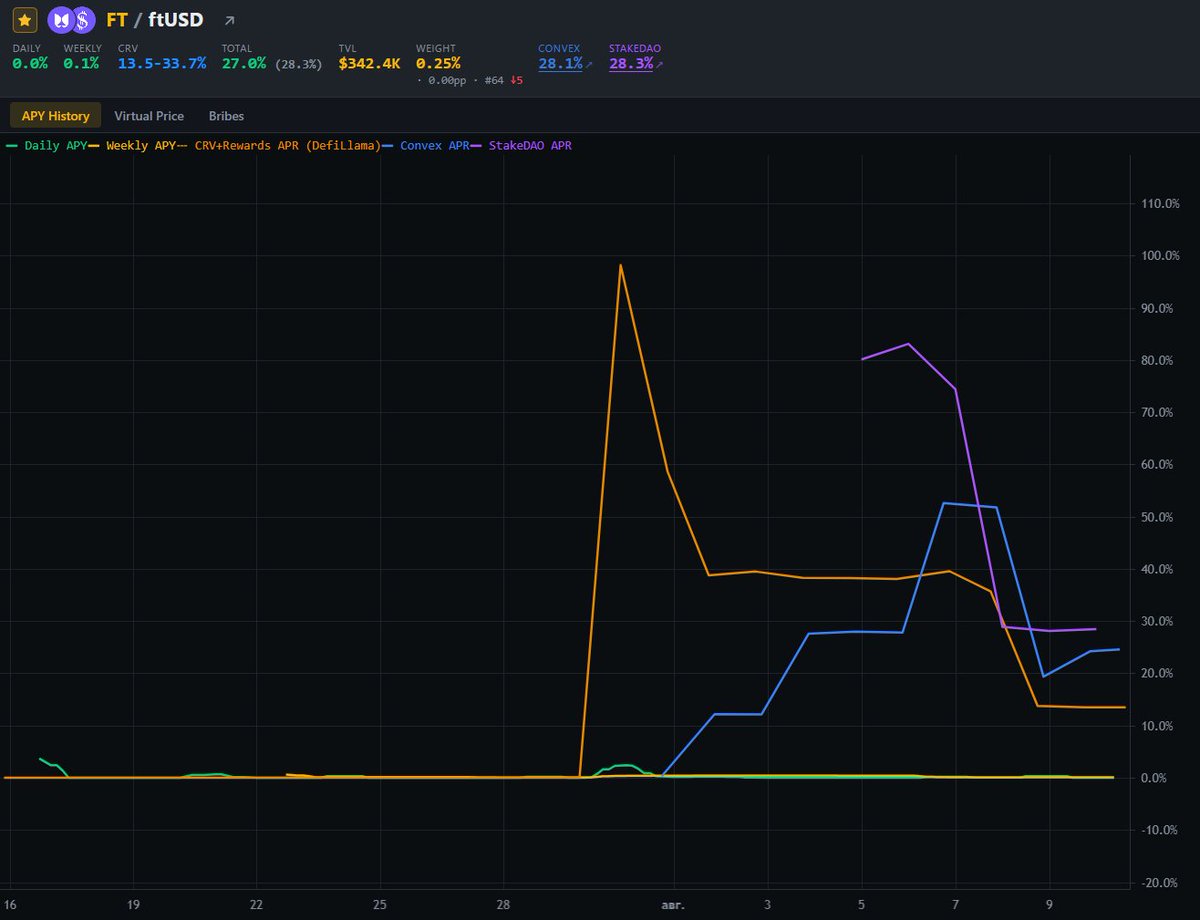1200x920 pixels.
Task: Click the WEIGHT 0.25% value
Action: (438, 64)
